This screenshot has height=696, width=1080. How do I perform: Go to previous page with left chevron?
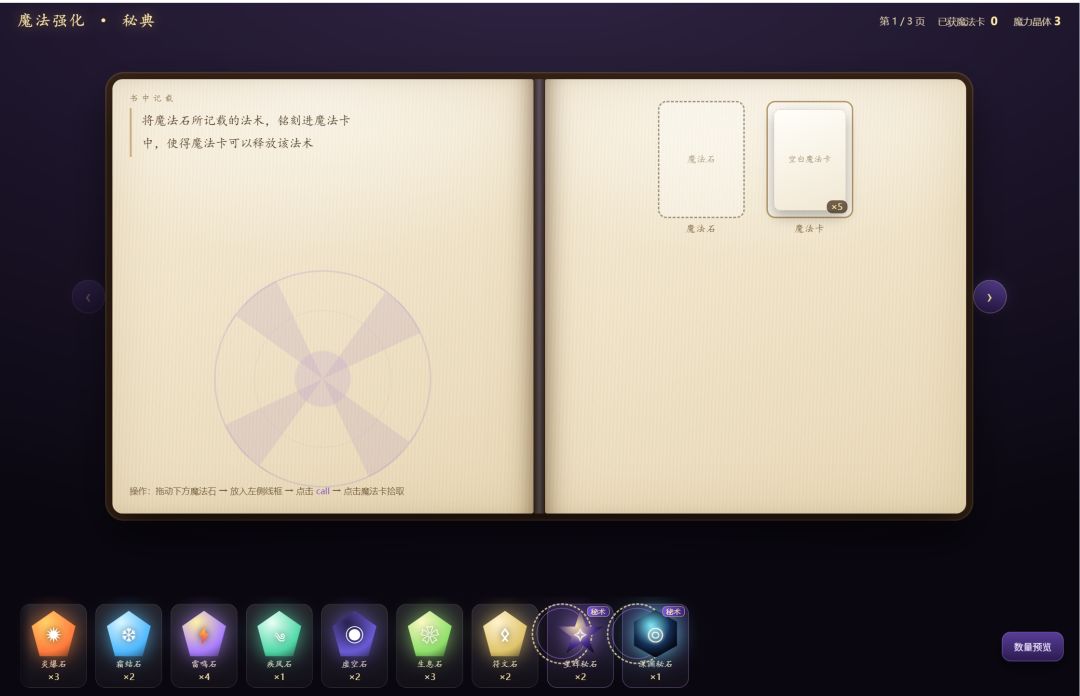88,297
